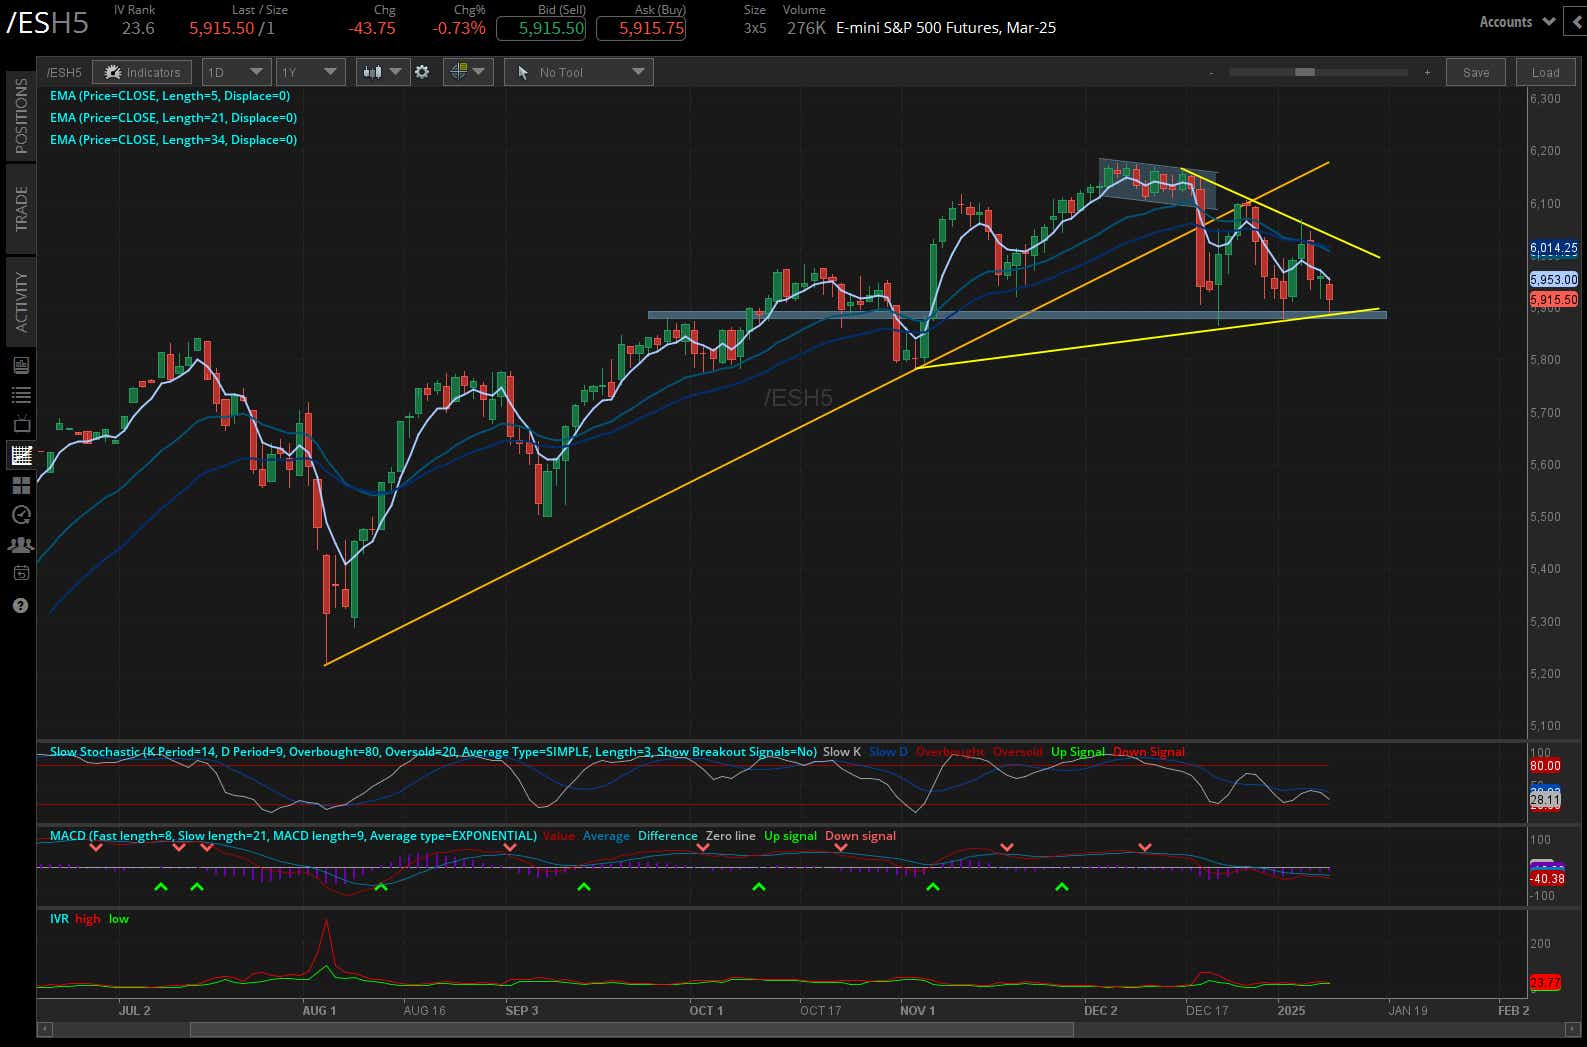
Task: Open the news/market overview sidebar icon
Action: 21,365
